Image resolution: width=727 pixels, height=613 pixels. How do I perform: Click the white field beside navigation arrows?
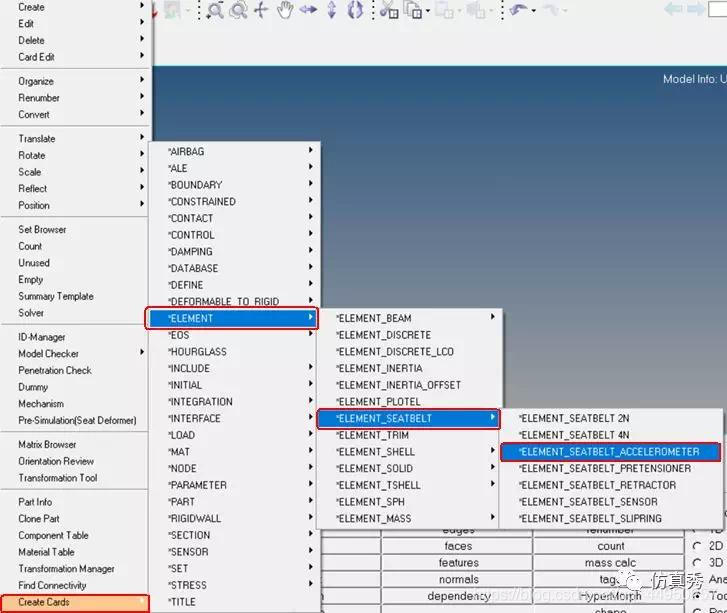click(718, 9)
